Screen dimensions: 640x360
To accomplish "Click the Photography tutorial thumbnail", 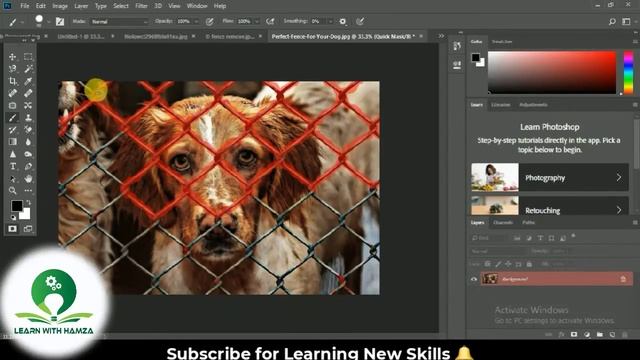I will 495,177.
